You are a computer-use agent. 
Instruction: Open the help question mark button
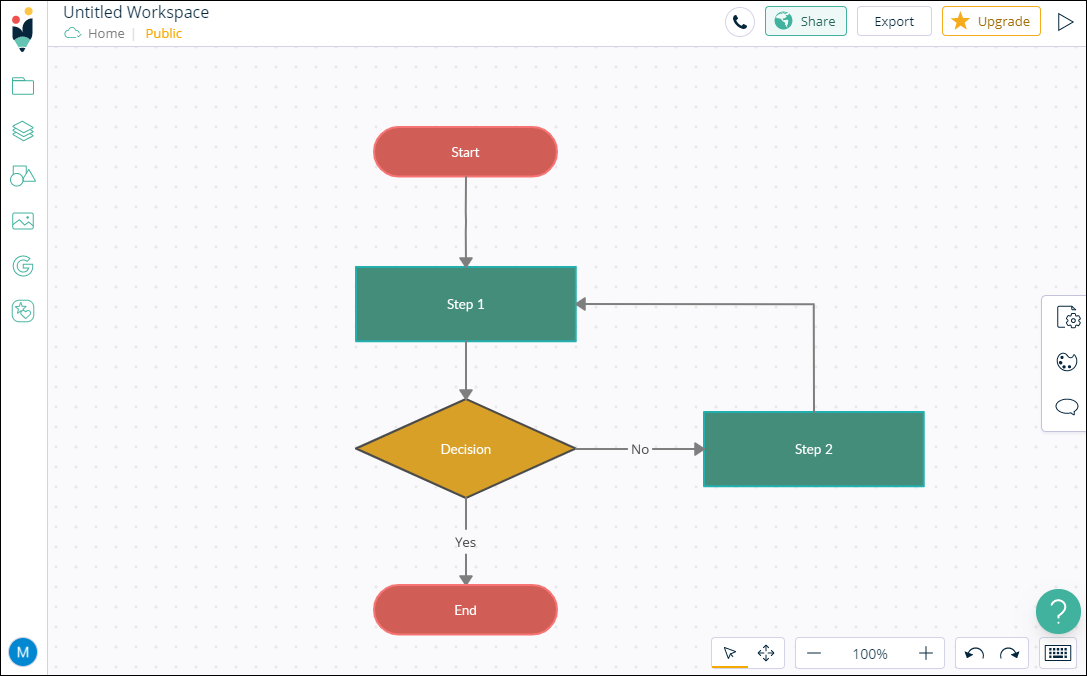[1059, 612]
